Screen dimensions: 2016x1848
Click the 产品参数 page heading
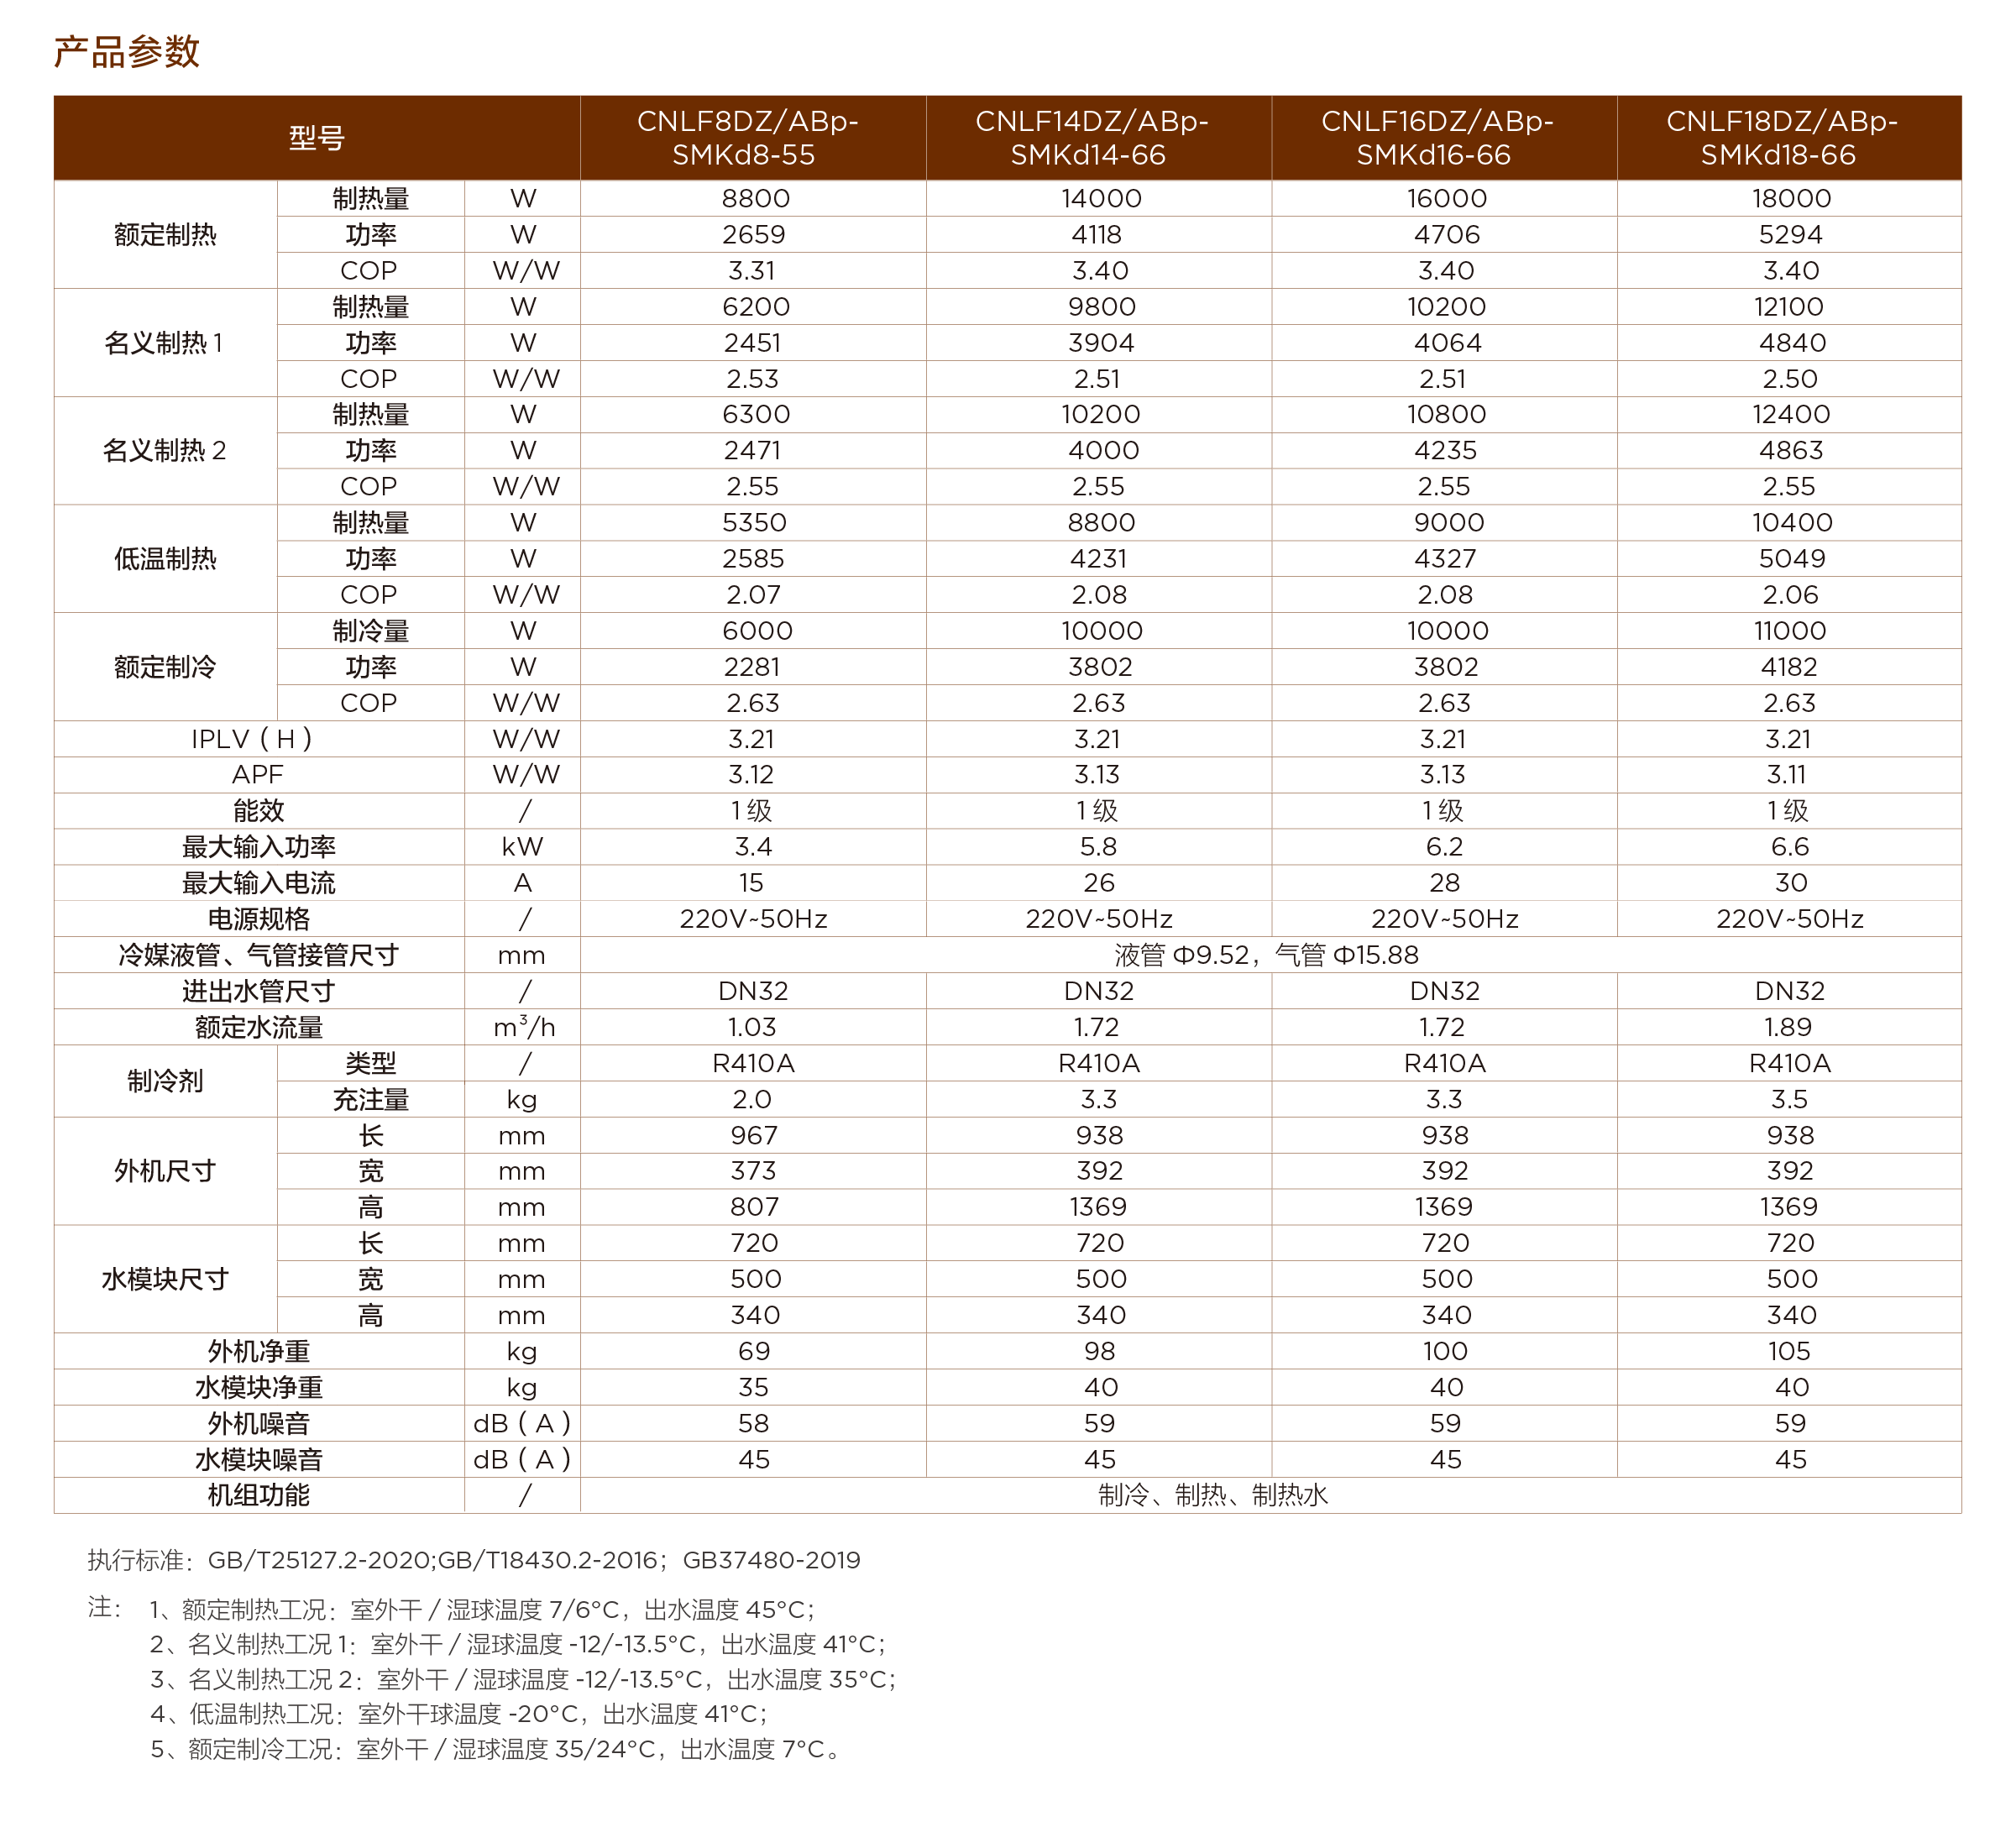point(127,52)
